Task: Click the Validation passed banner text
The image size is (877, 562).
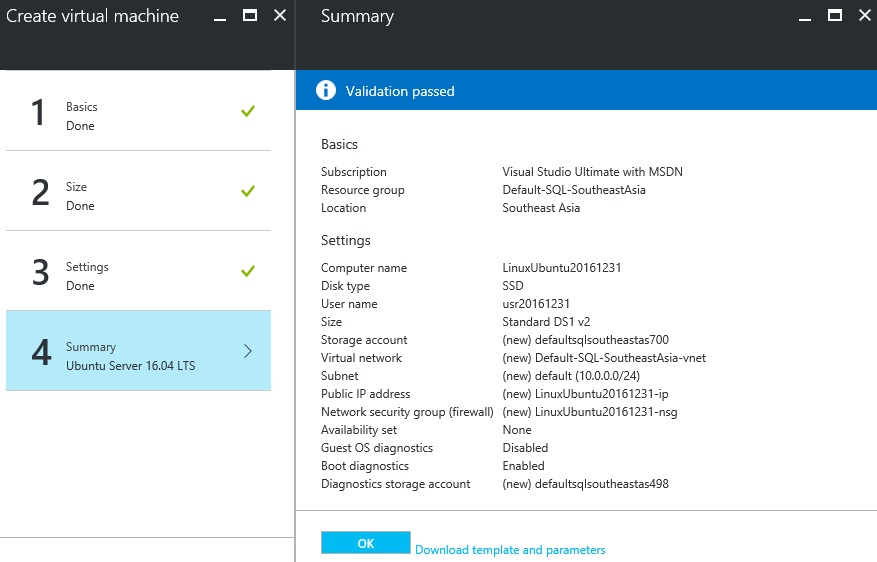Action: [x=400, y=91]
